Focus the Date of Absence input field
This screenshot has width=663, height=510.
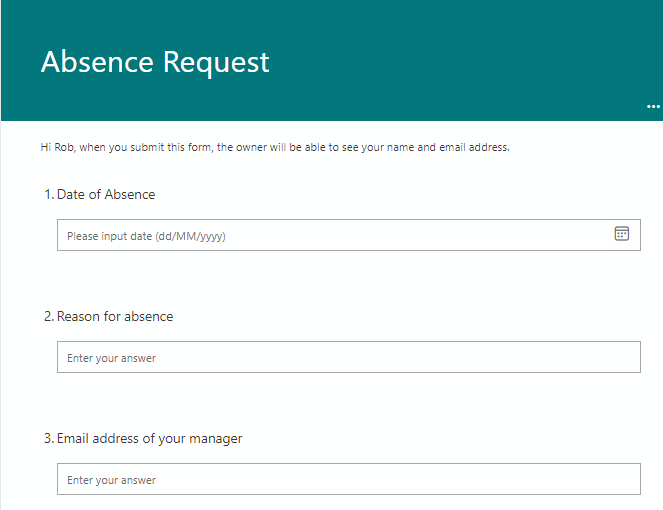tap(330, 236)
